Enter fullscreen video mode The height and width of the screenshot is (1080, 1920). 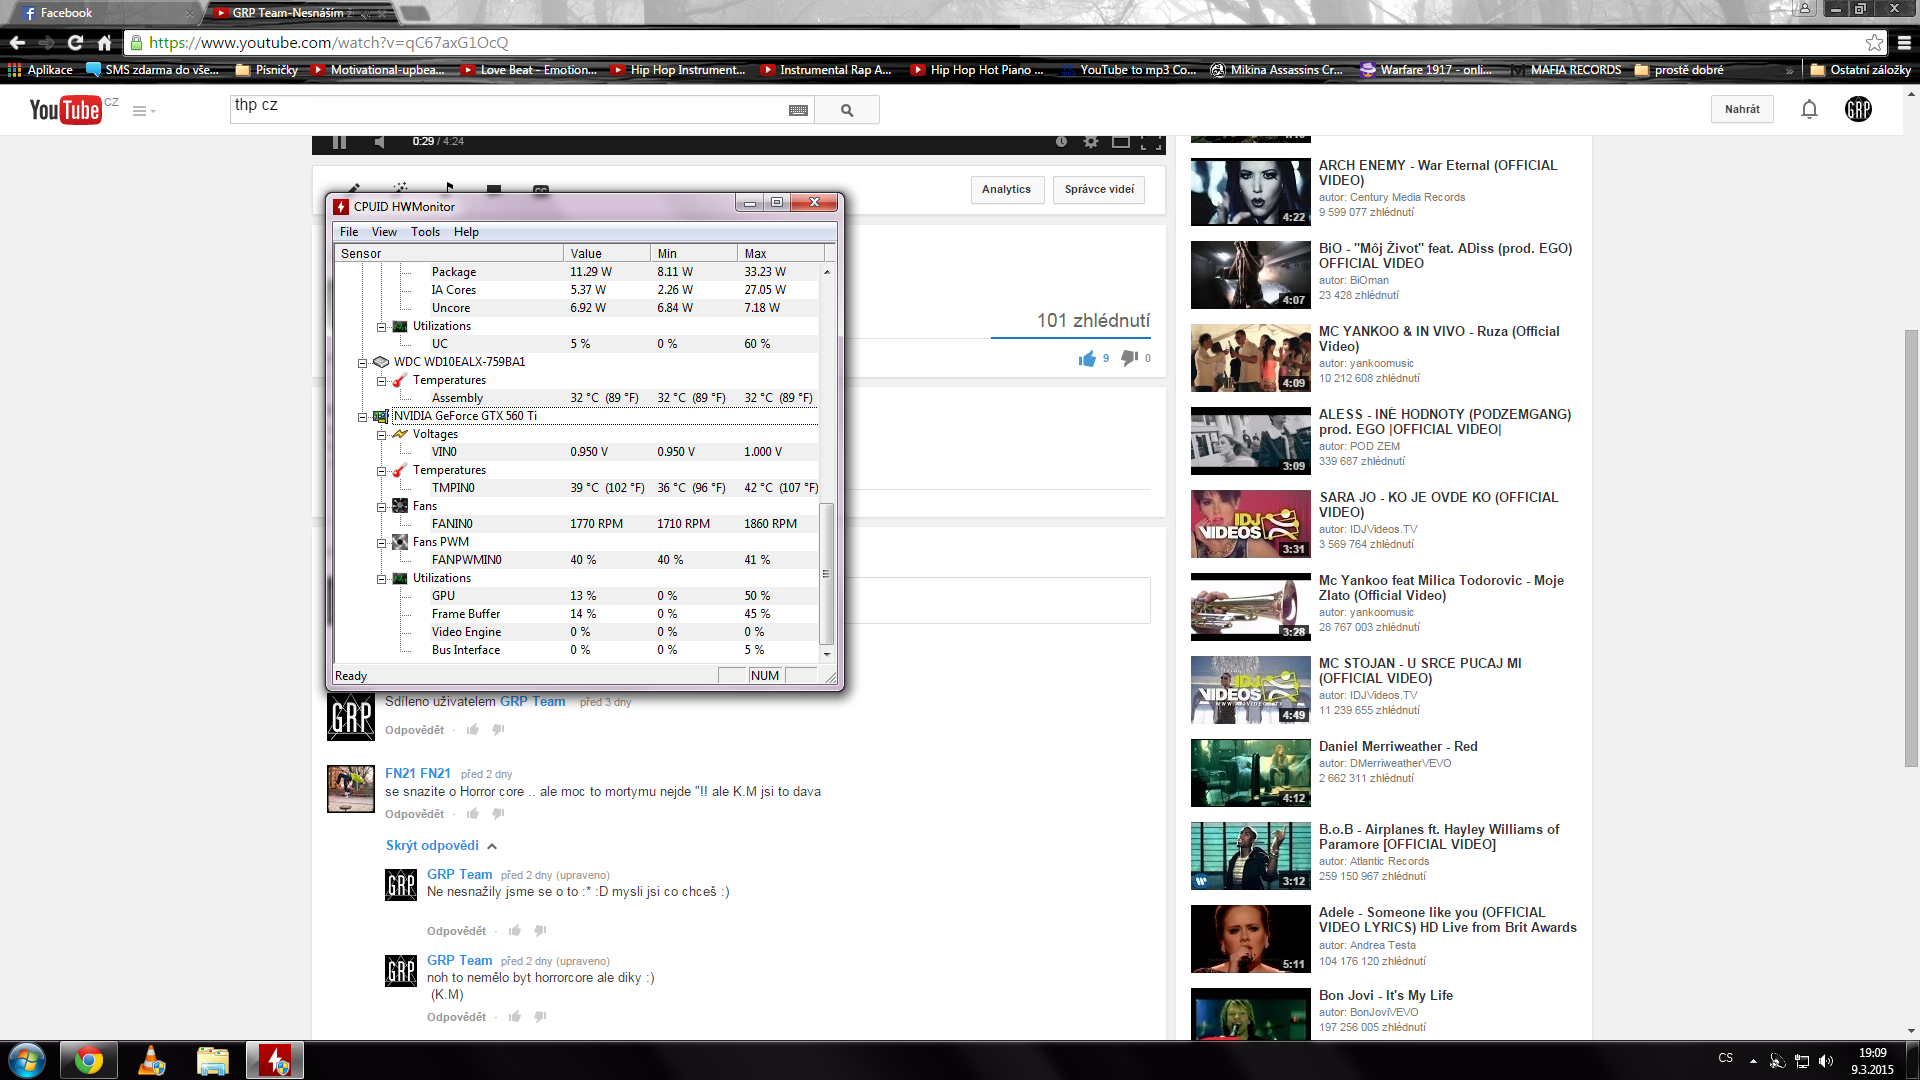(x=1151, y=142)
